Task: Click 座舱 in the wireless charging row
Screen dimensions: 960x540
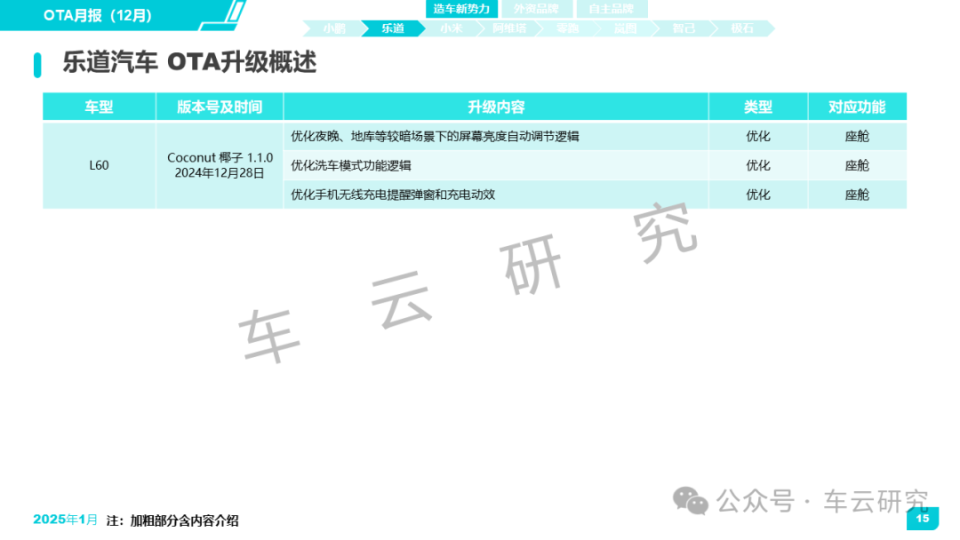Action: 857,195
